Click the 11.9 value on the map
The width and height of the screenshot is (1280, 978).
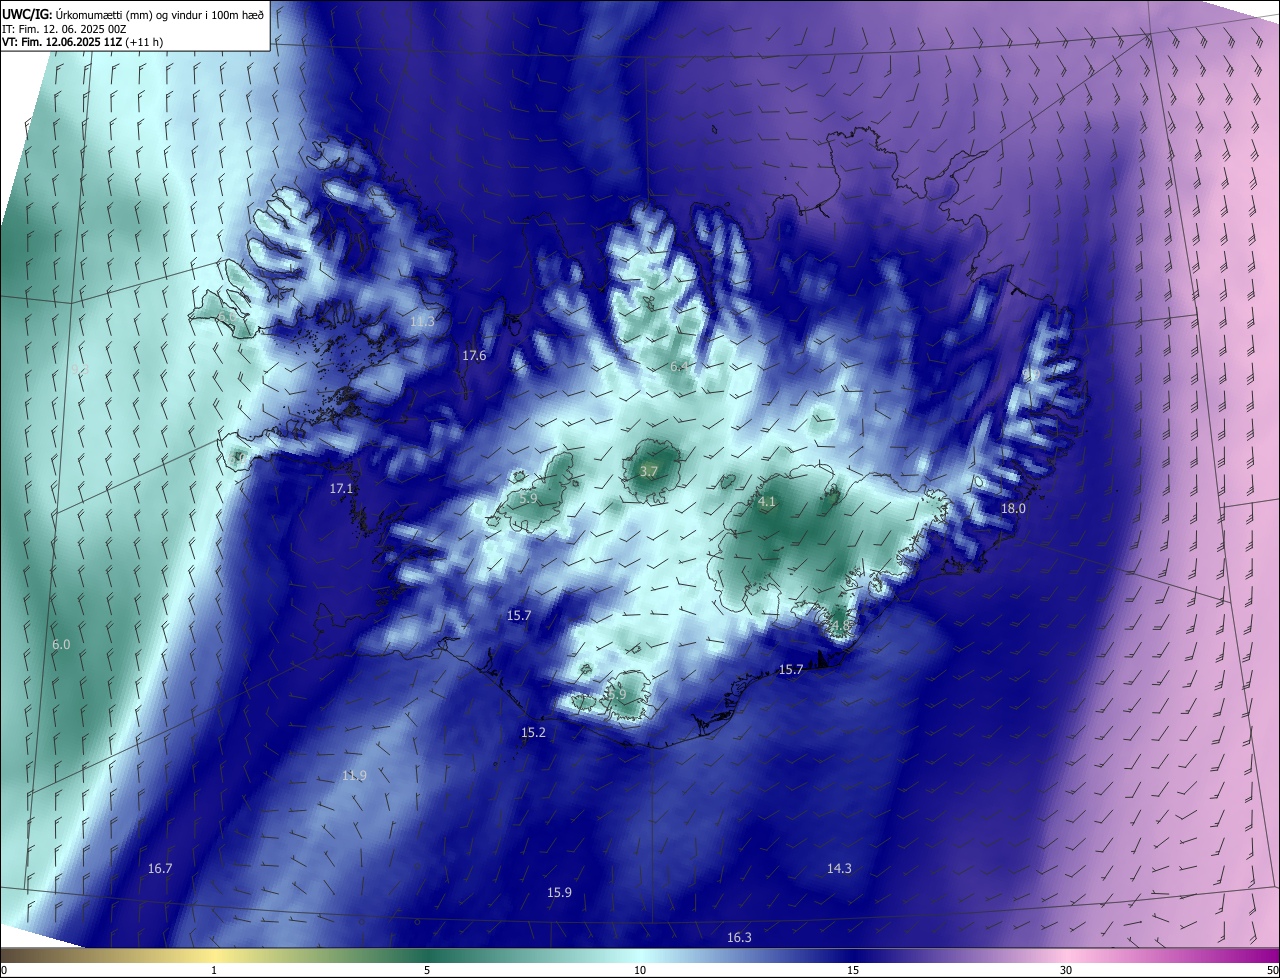354,776
